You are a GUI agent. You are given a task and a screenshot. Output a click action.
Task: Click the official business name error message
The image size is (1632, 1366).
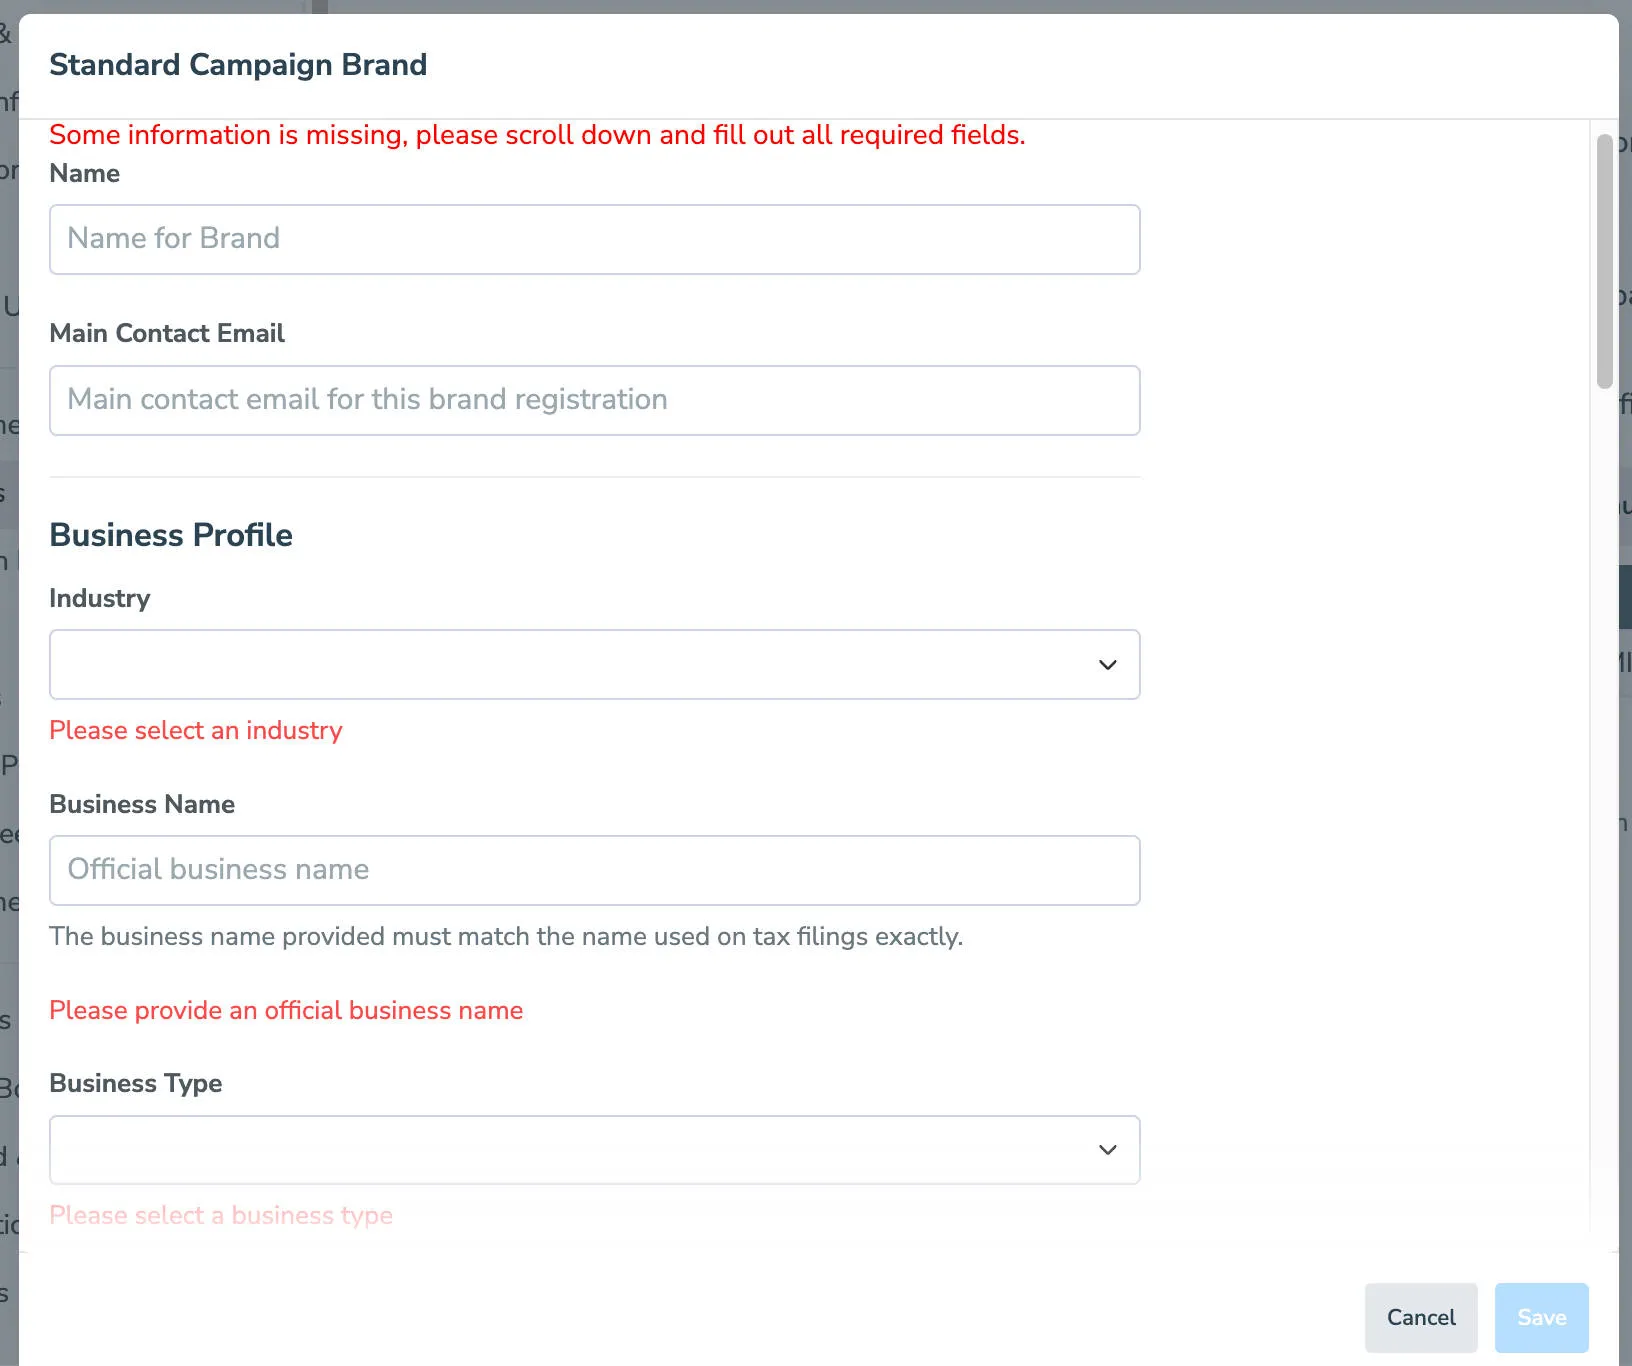click(x=286, y=1010)
